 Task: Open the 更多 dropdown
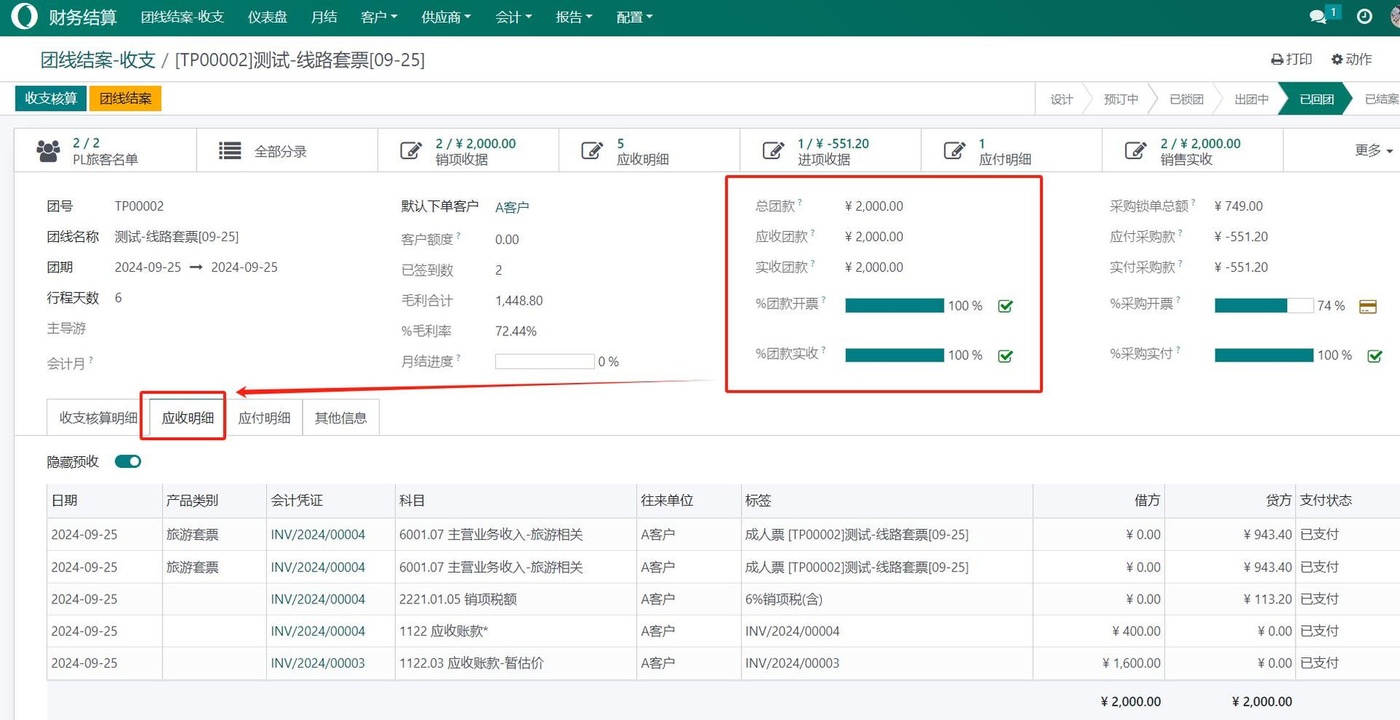1373,150
